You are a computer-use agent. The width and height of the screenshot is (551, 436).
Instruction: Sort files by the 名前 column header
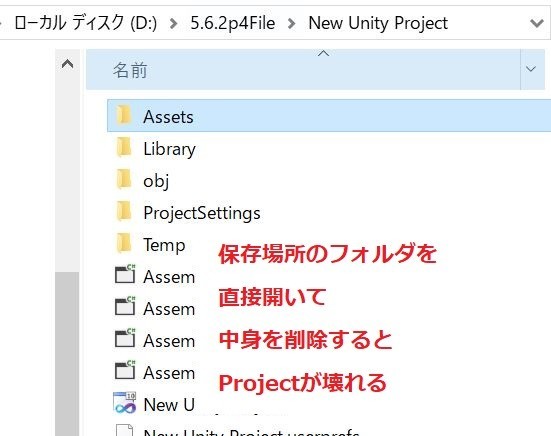pos(303,70)
